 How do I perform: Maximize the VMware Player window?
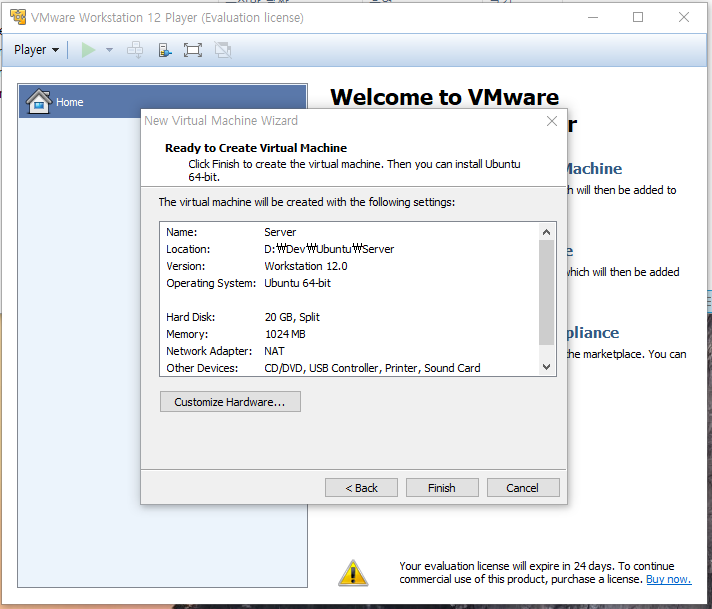pyautogui.click(x=638, y=17)
